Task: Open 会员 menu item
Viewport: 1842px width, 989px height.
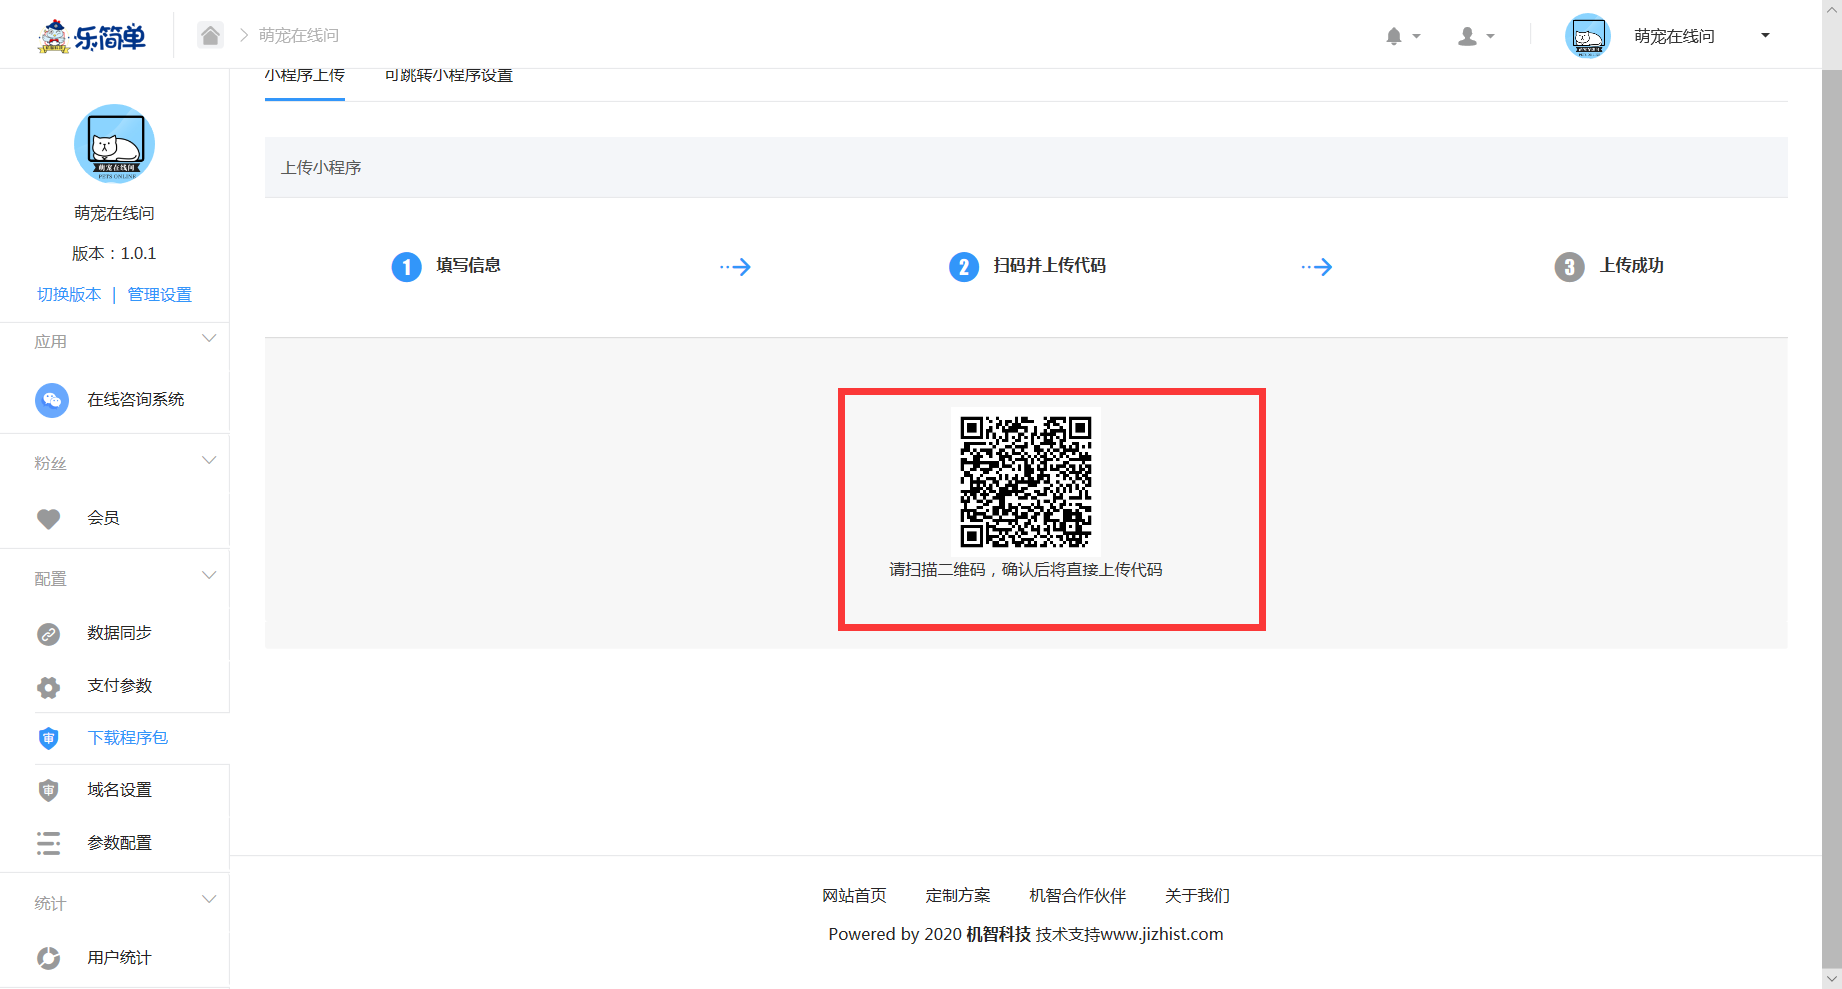Action: [103, 517]
